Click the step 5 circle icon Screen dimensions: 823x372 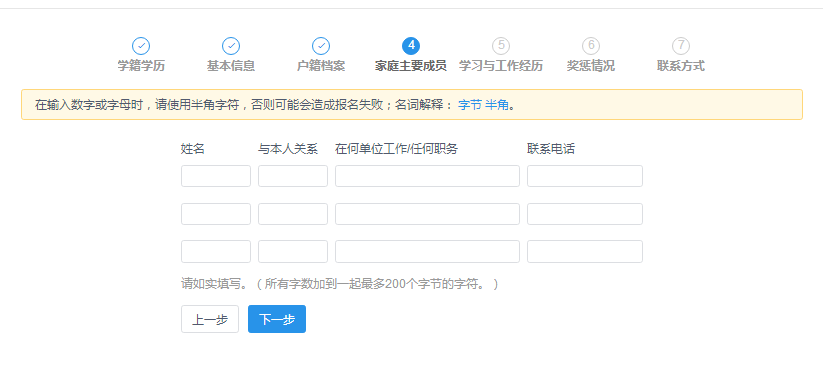click(x=501, y=46)
